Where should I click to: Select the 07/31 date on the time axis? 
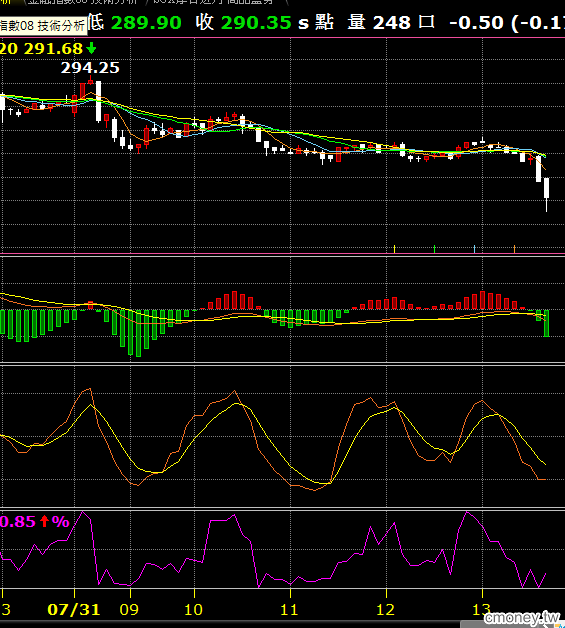coord(74,610)
